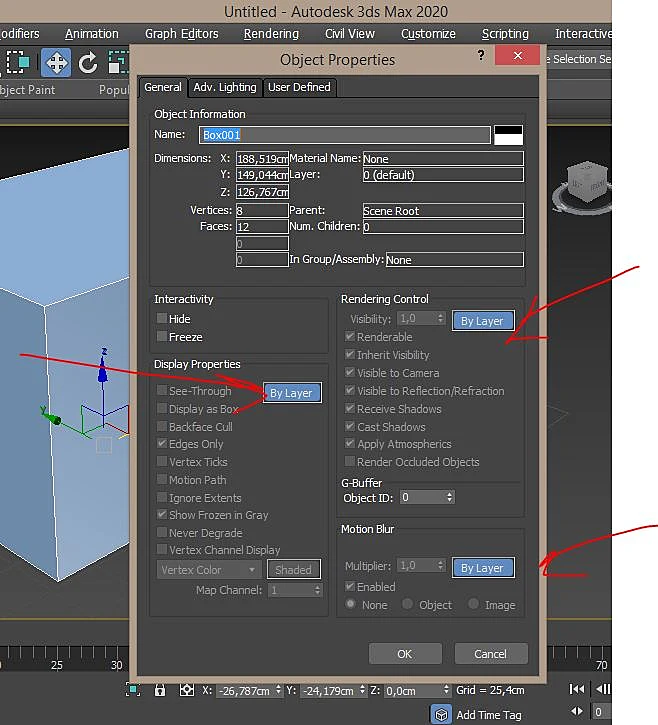Click the Name field containing Box001
Viewport: 658px width, 725px height.
click(x=345, y=135)
